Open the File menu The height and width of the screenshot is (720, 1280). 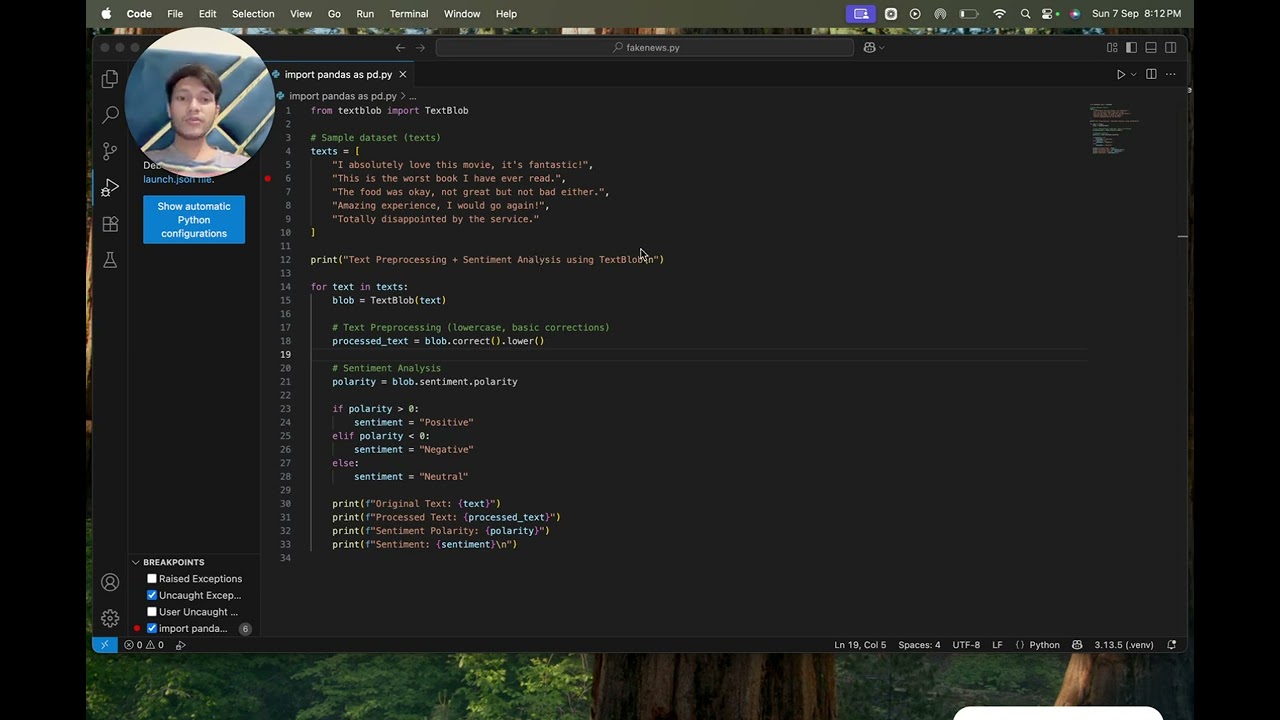point(175,14)
